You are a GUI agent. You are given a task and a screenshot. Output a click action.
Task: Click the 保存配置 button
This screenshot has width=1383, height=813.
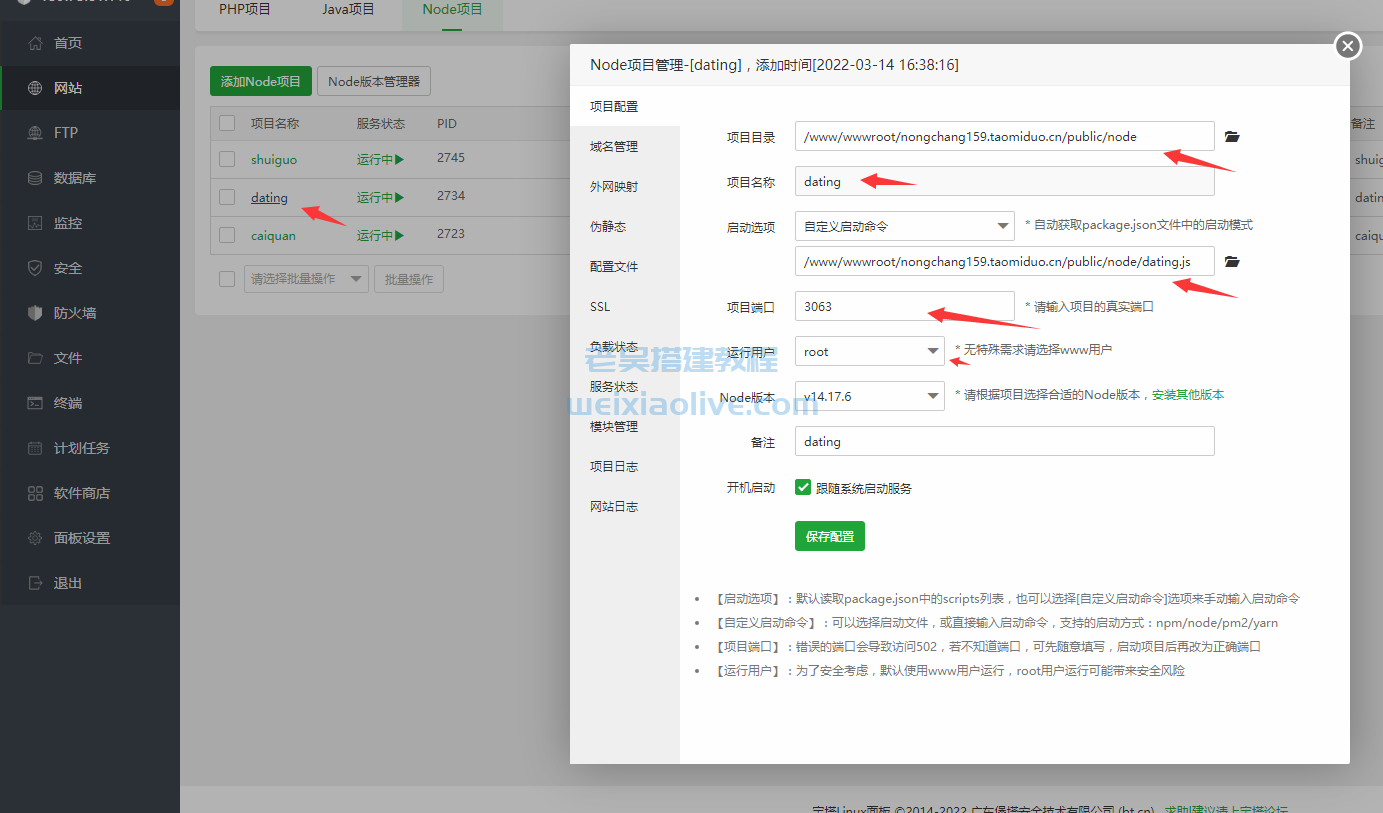click(x=830, y=536)
